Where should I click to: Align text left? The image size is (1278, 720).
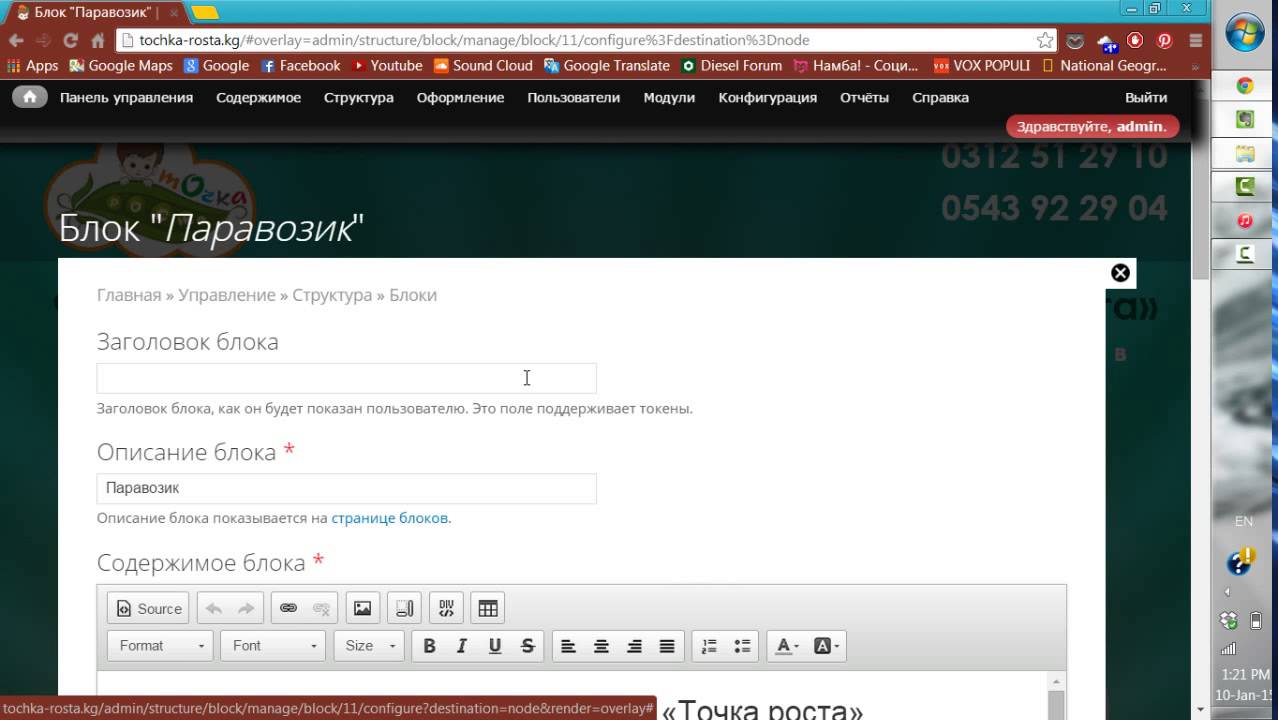[x=568, y=646]
